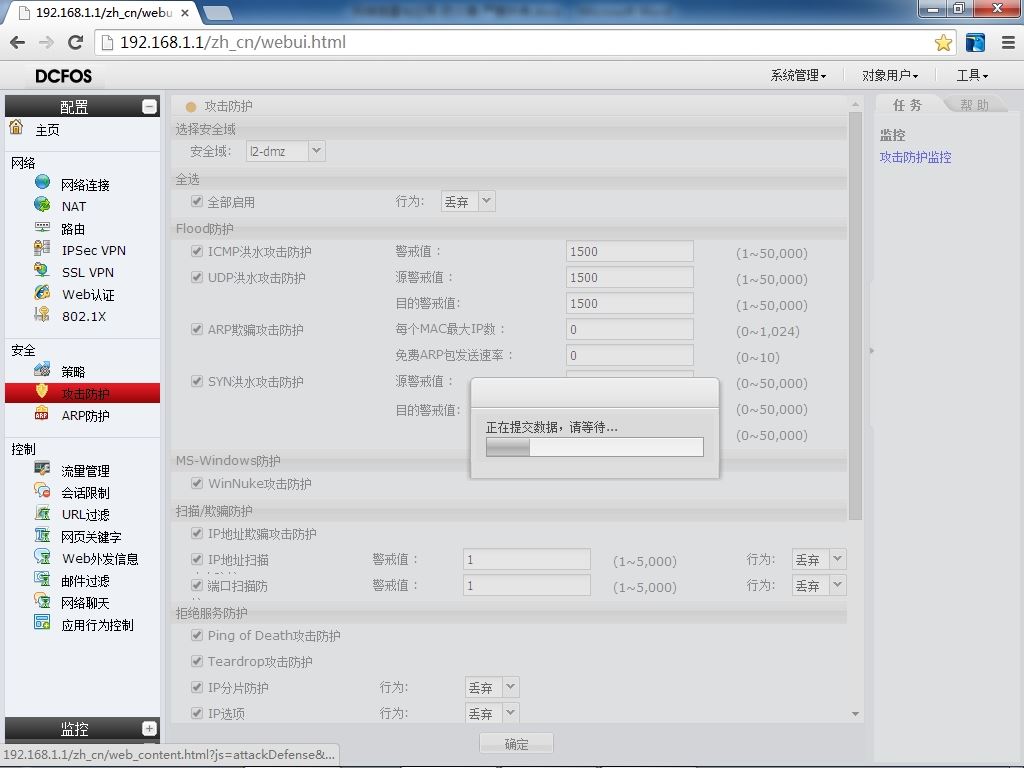Click the 会话限制 icon
This screenshot has width=1024, height=768.
42,490
